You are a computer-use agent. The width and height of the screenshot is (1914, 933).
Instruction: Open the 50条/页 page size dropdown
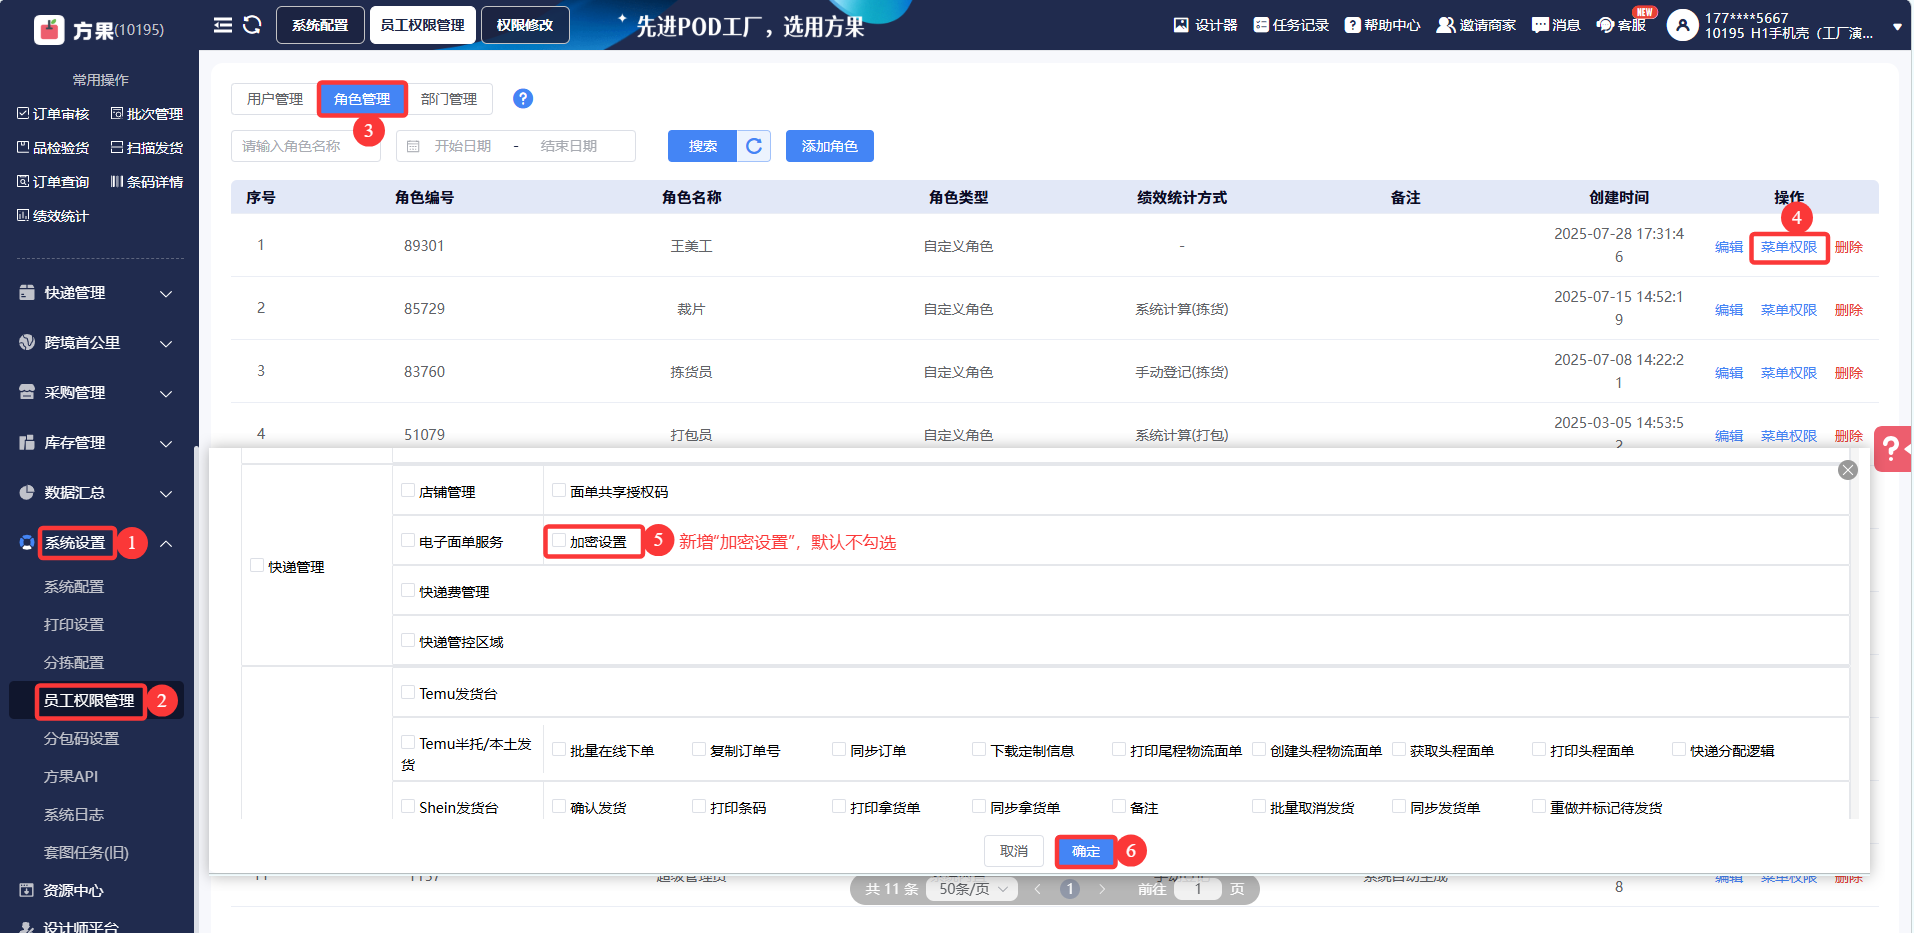click(972, 889)
